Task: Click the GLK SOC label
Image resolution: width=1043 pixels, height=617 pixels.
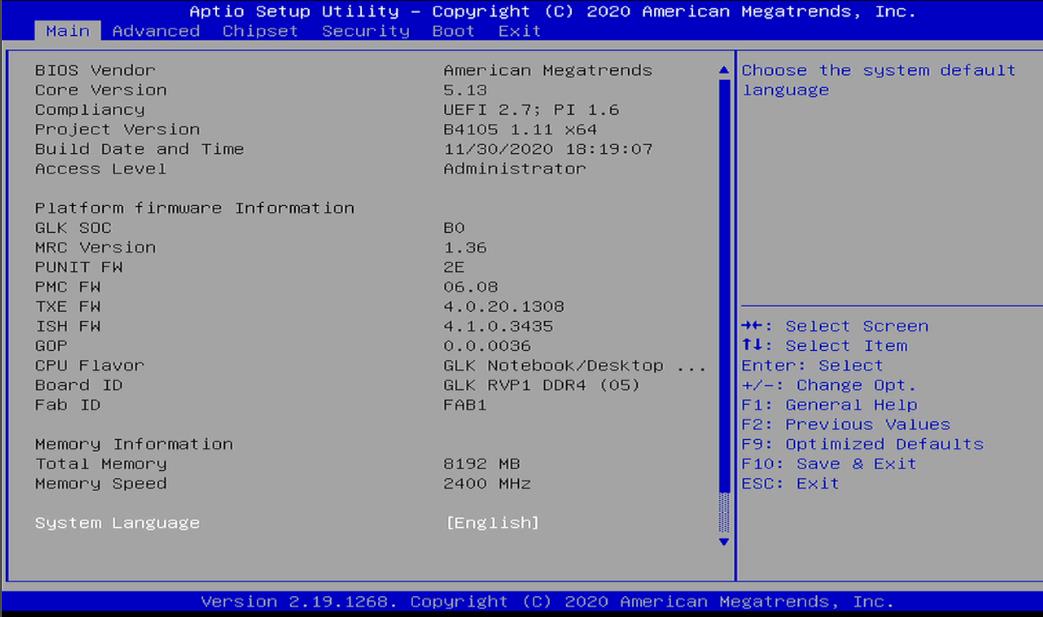Action: pos(73,227)
